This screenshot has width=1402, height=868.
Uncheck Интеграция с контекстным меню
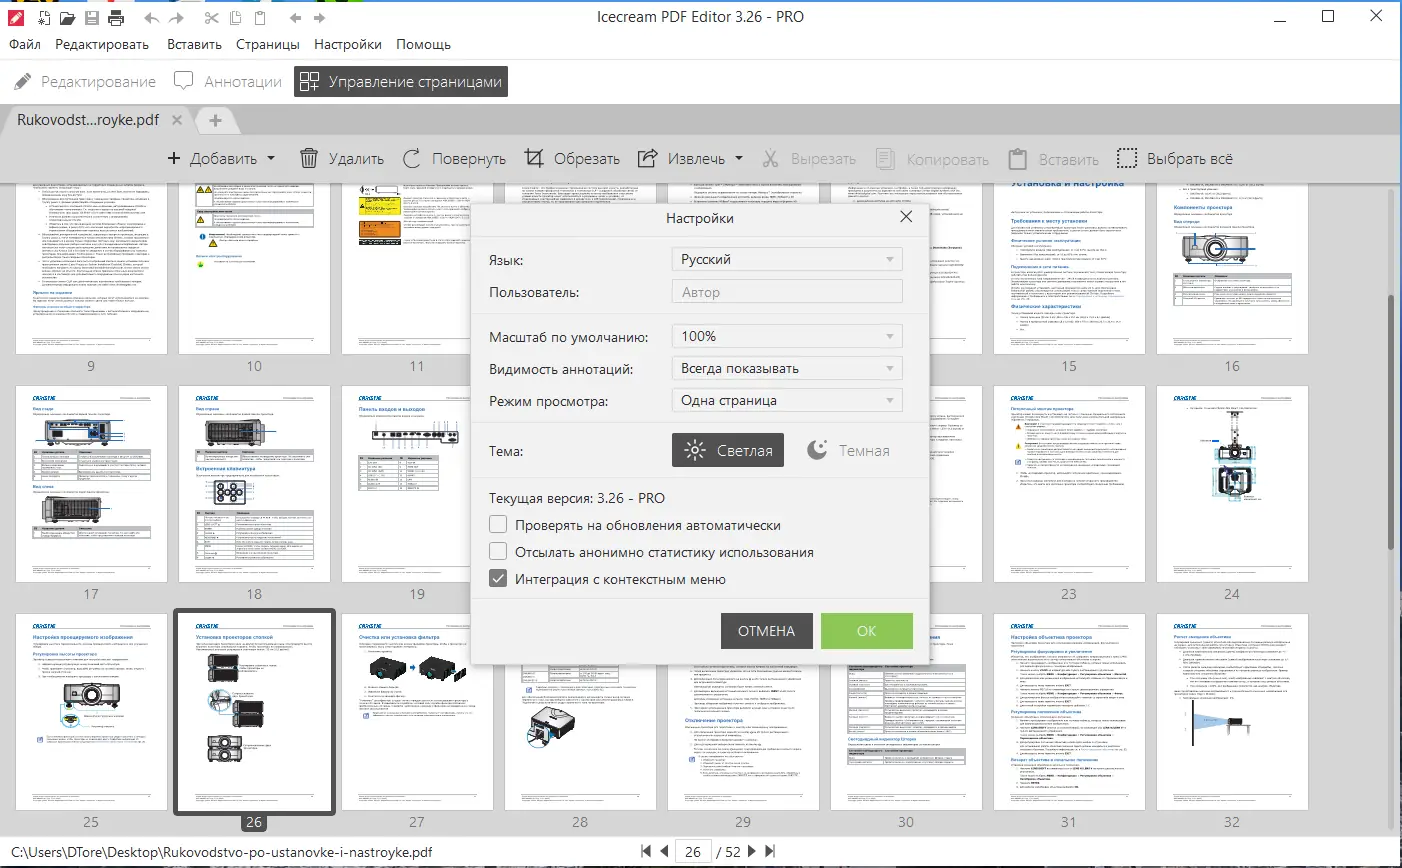[497, 578]
